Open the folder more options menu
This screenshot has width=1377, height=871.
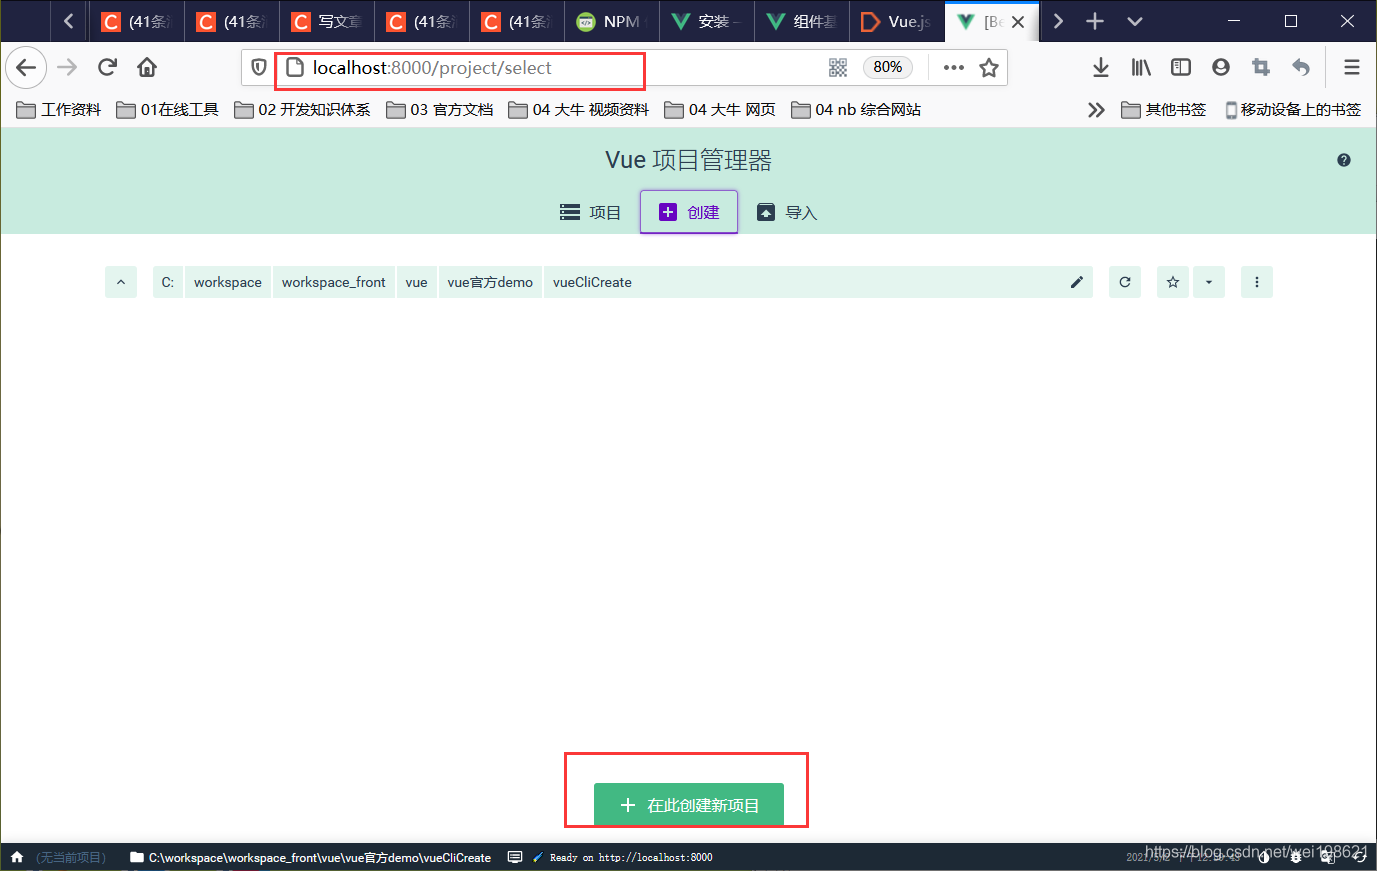(x=1257, y=282)
